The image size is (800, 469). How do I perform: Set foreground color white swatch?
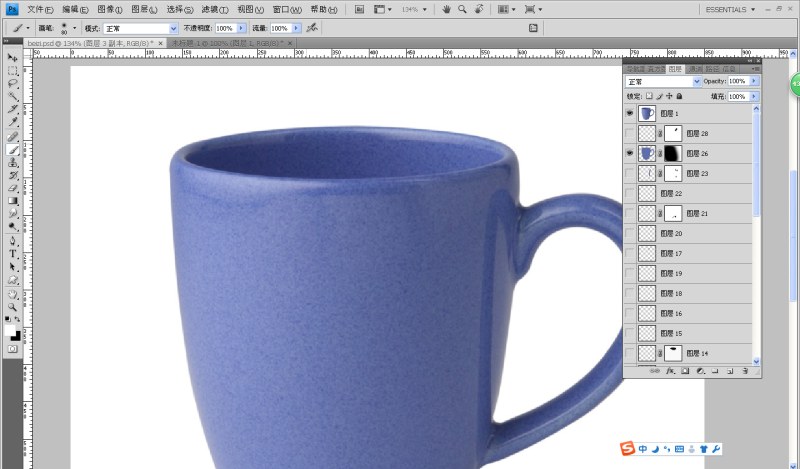coord(10,330)
